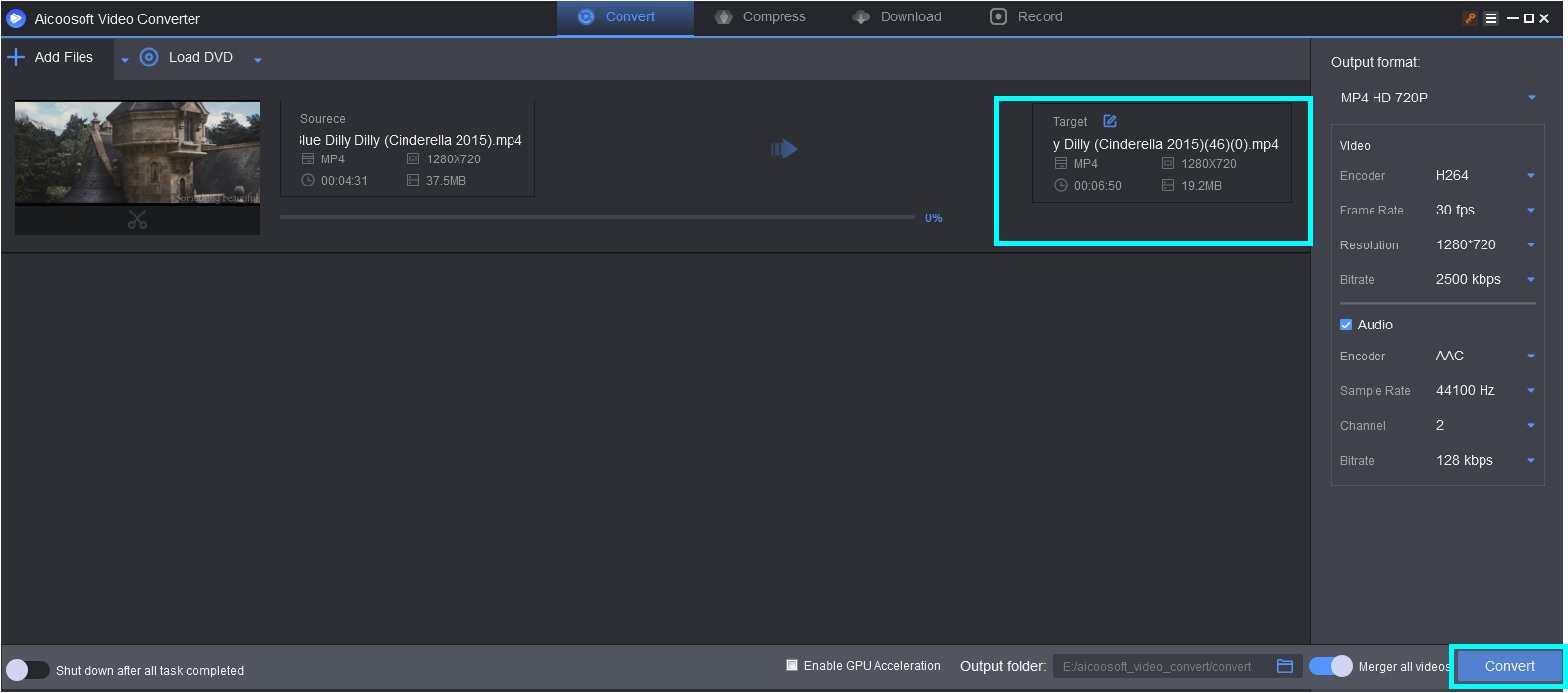The image size is (1568, 693).
Task: Open the 2500 kbps video bitrate dropdown
Action: [x=1485, y=280]
